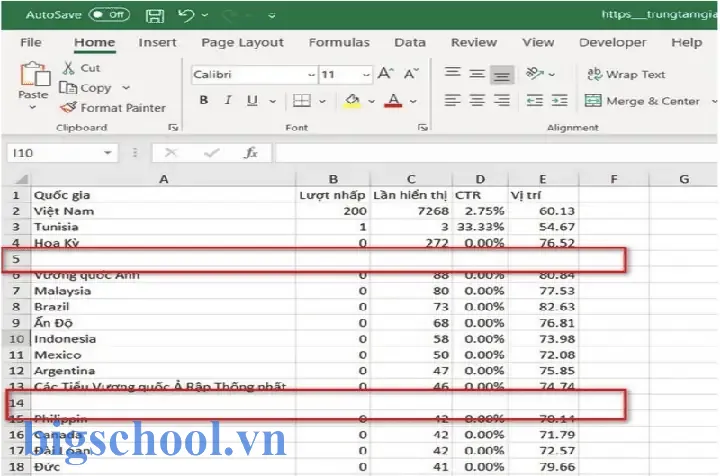Open the Borders options dropdown
720x476 pixels.
322,101
